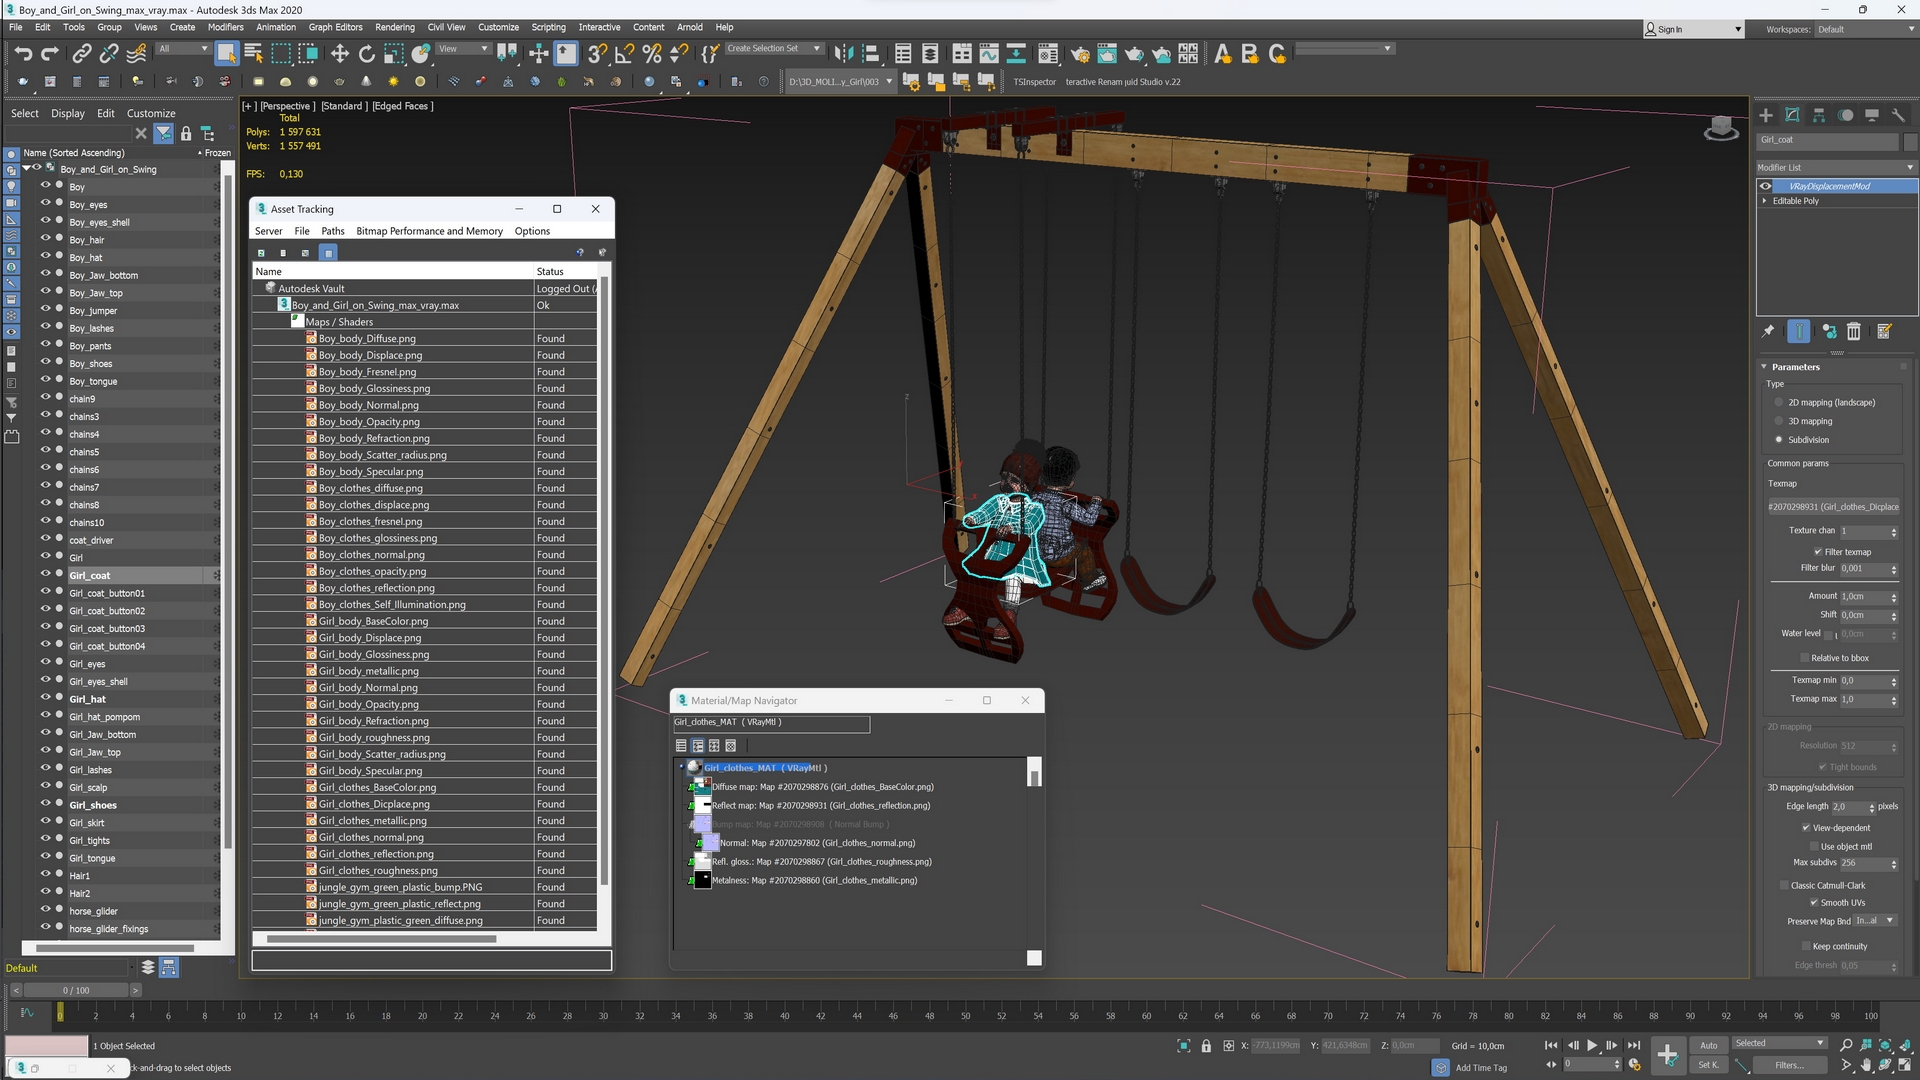Select the 3D mapping radio option

click(1779, 421)
